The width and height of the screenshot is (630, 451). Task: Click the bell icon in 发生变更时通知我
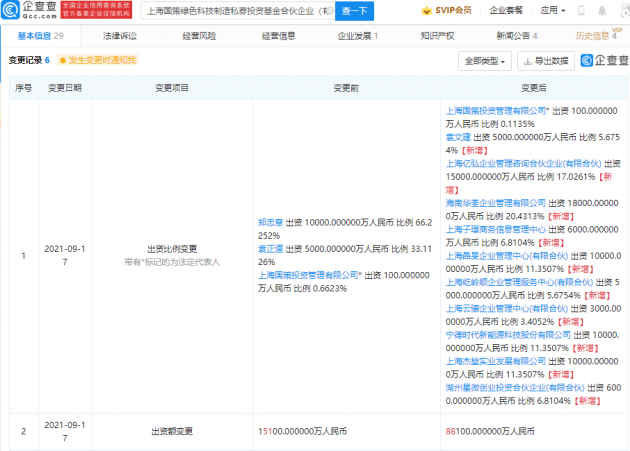tap(63, 60)
